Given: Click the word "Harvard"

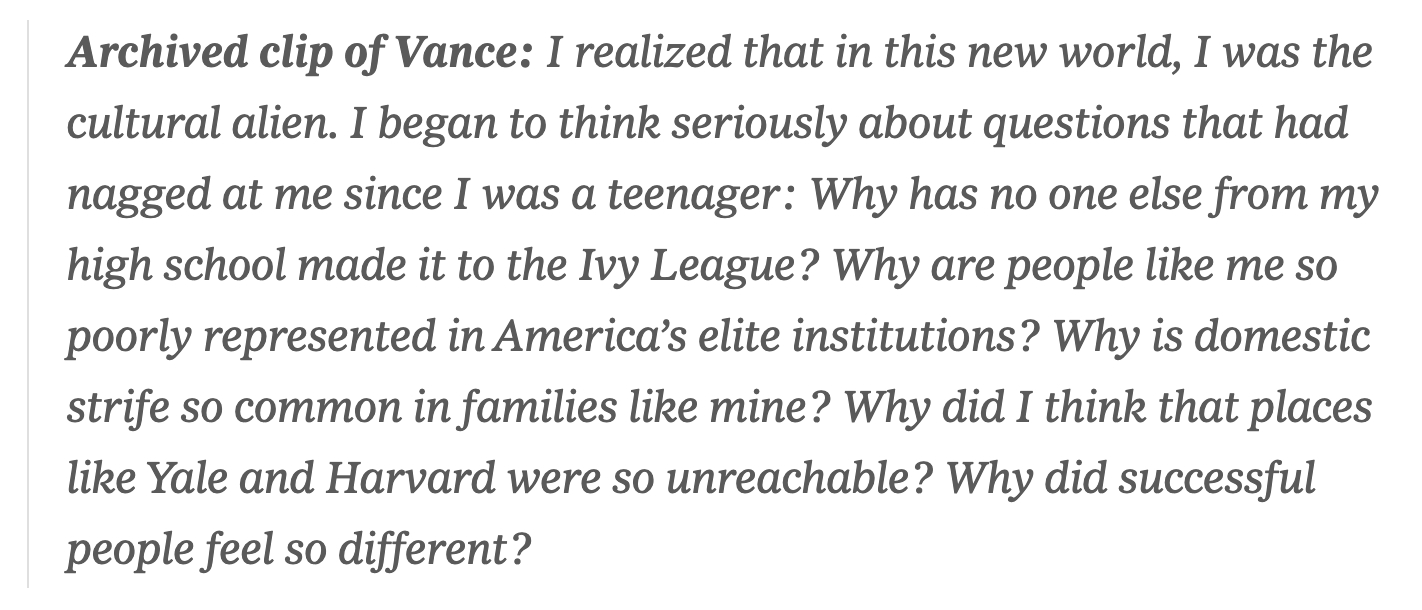Looking at the screenshot, I should (410, 479).
